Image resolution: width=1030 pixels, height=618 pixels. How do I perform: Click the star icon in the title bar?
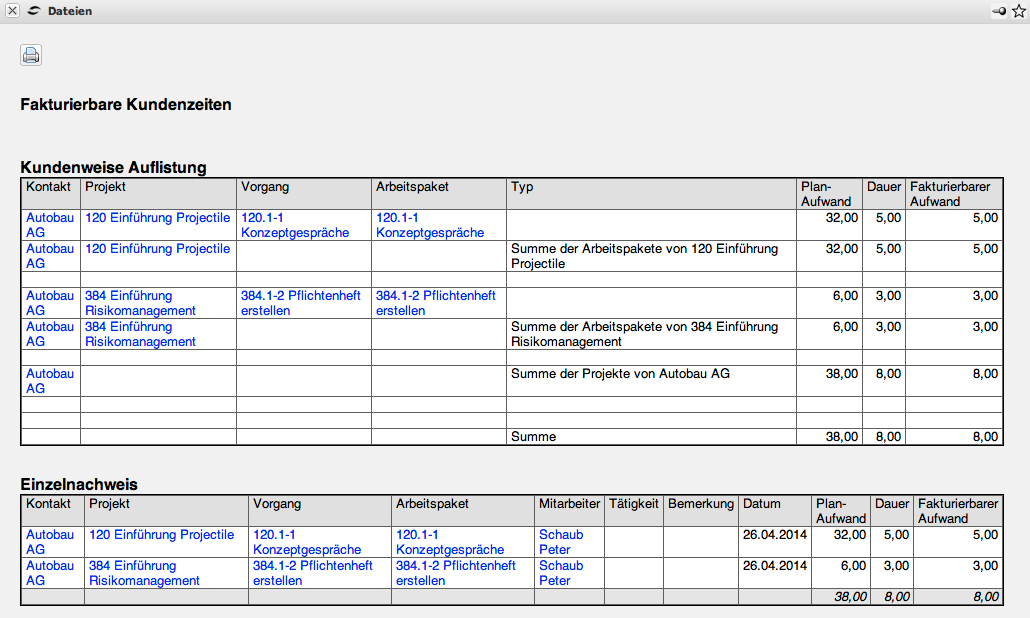pyautogui.click(x=1018, y=10)
